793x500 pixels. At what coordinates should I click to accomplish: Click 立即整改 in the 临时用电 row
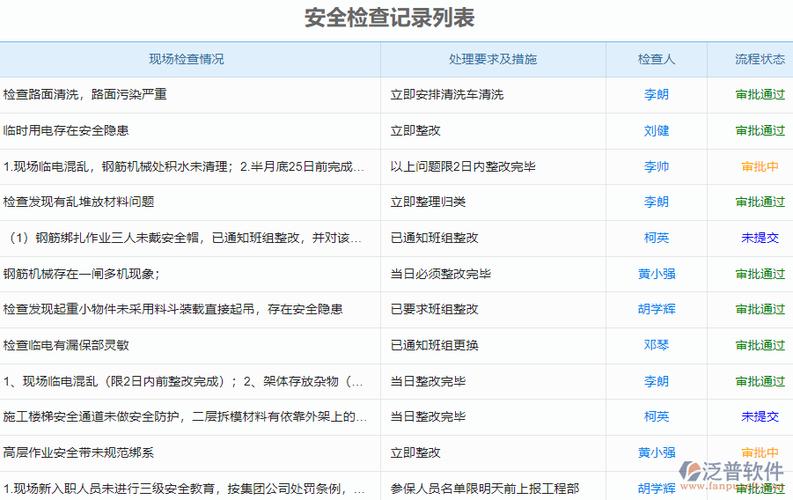[x=415, y=131]
